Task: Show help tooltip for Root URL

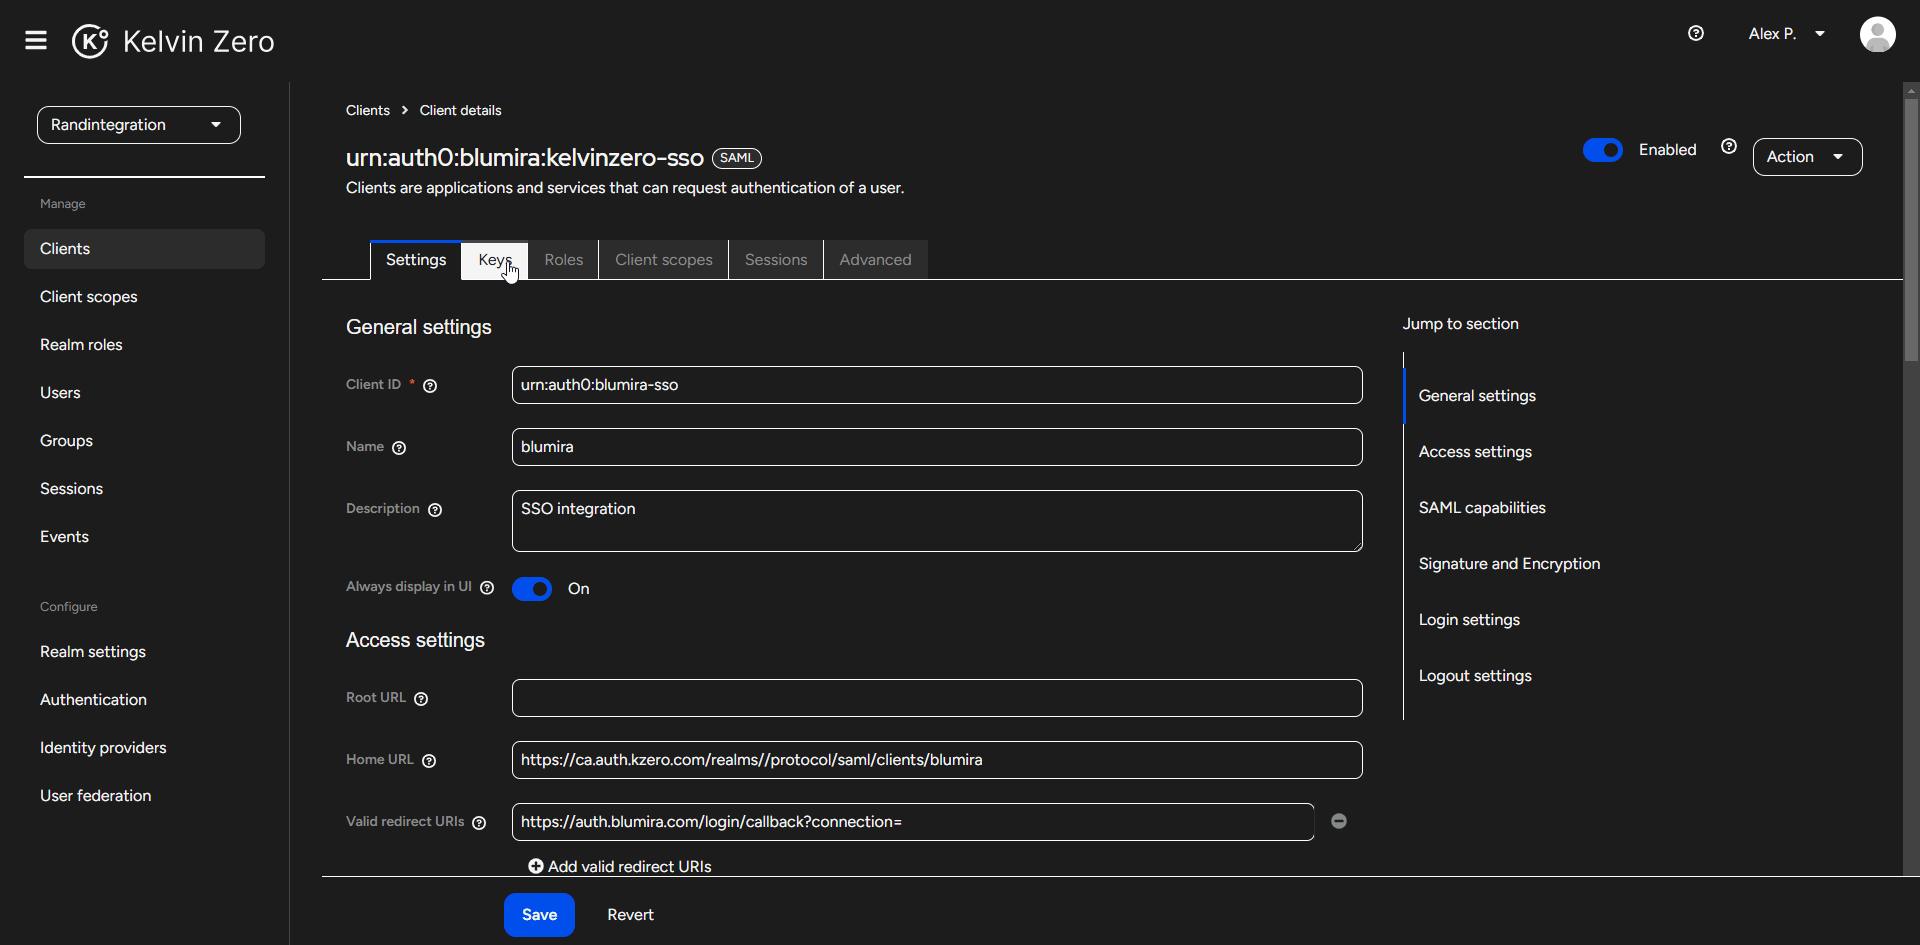Action: tap(421, 699)
